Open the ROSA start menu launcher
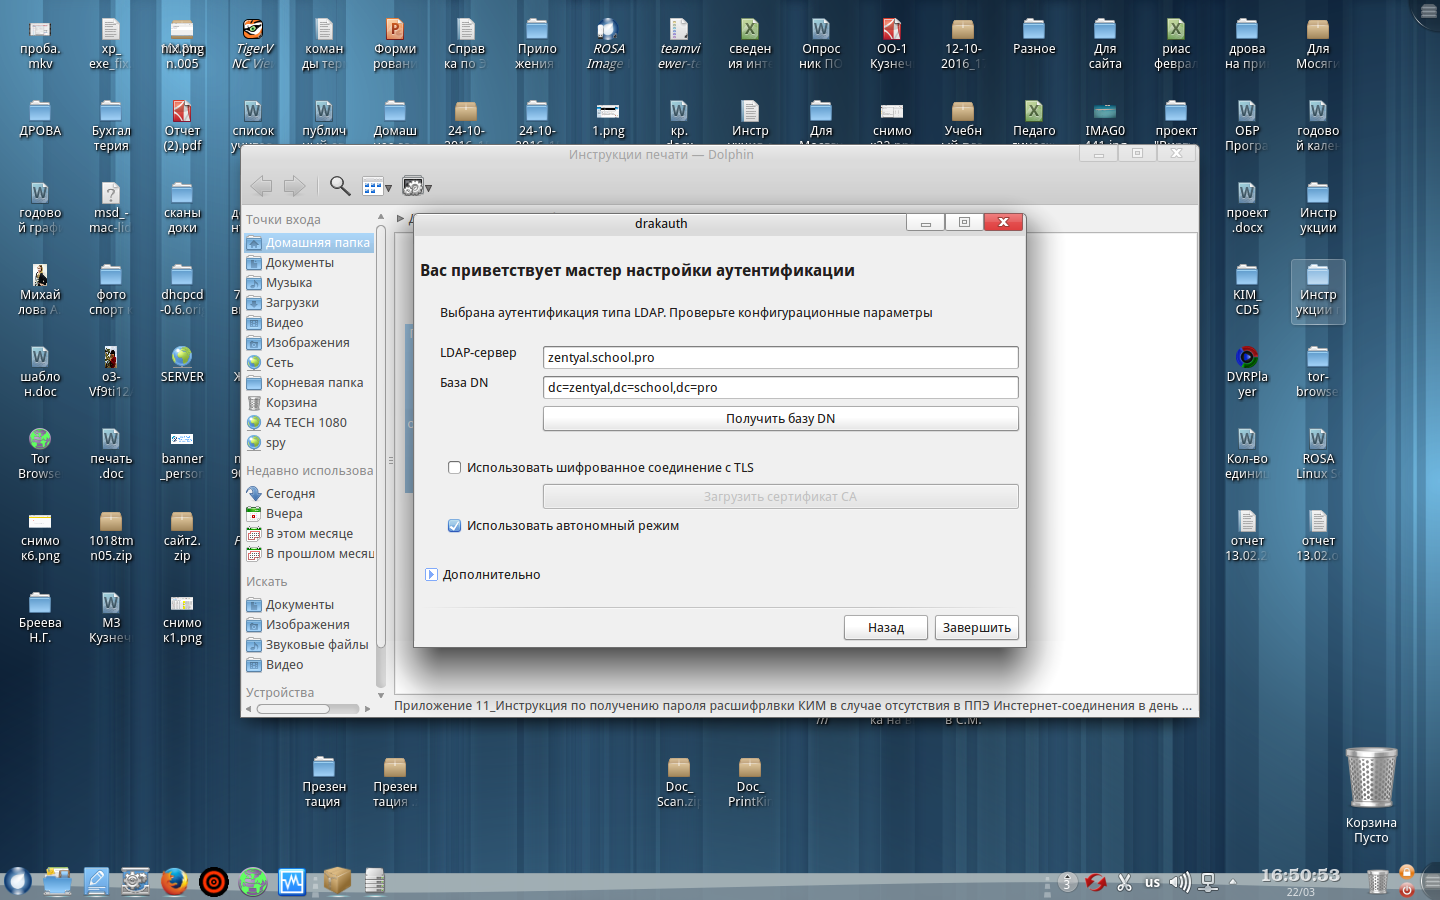Image resolution: width=1440 pixels, height=900 pixels. point(18,881)
